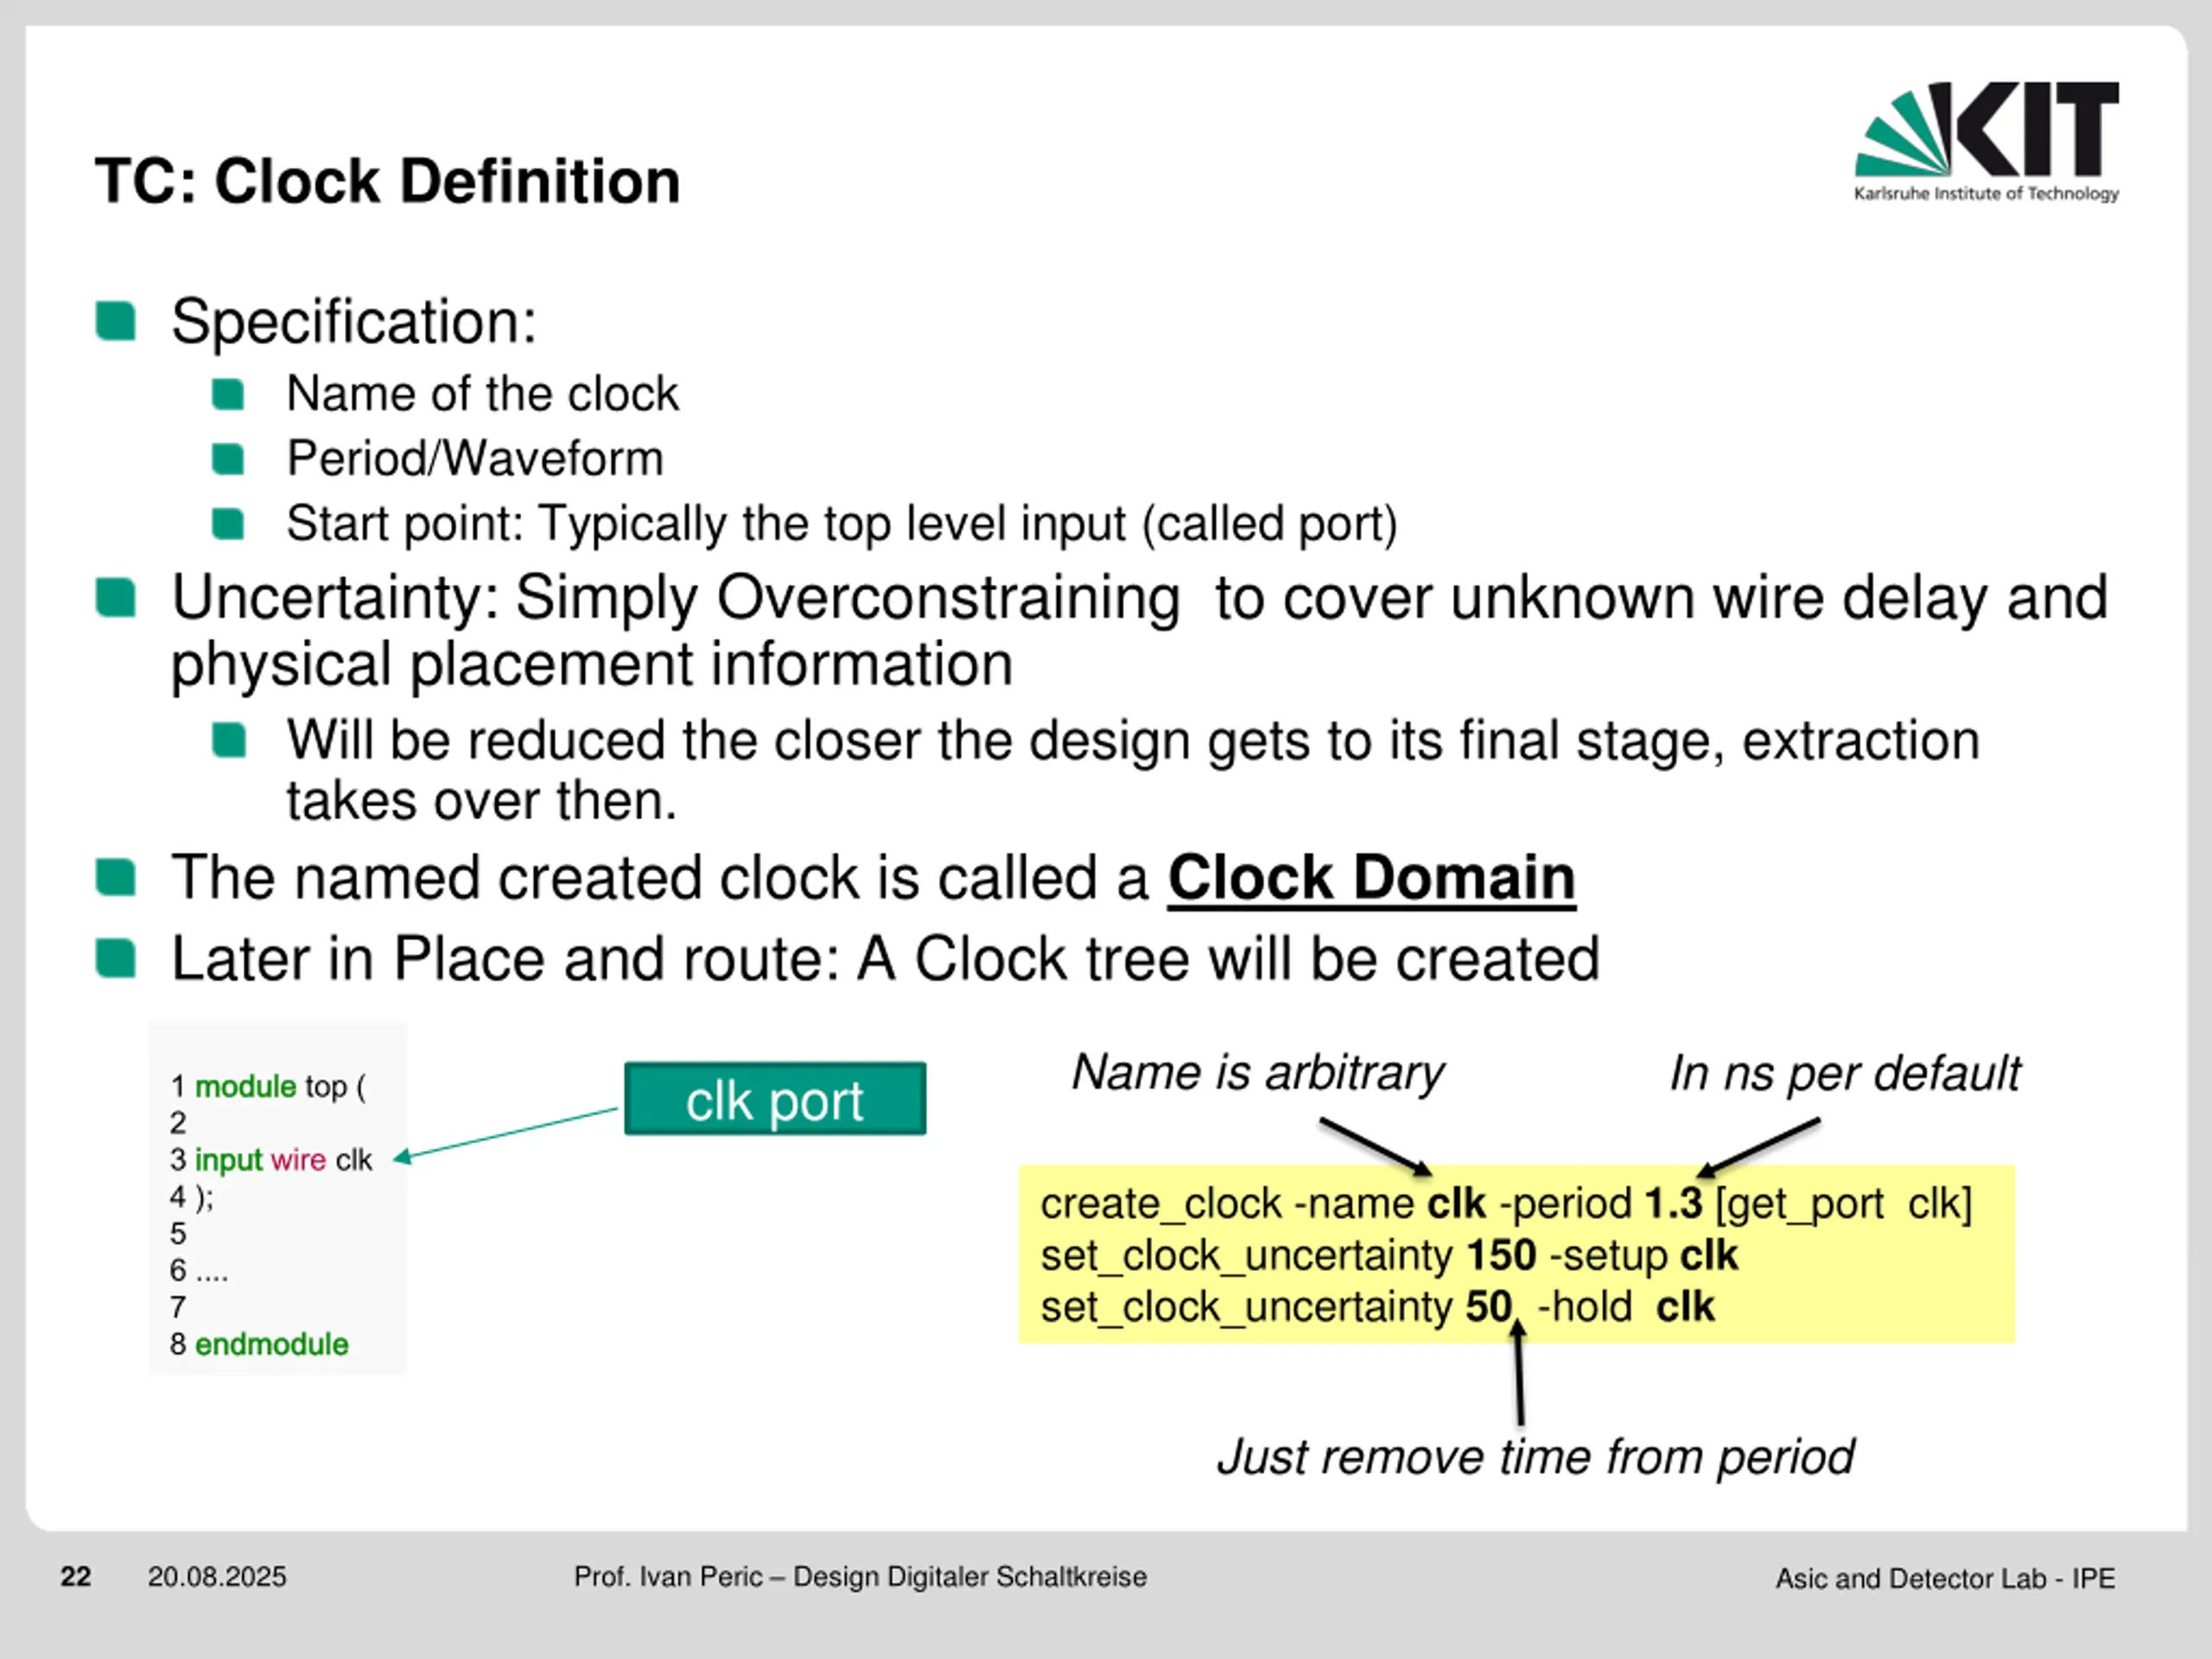This screenshot has width=2212, height=1659.
Task: Click the 'set_clock_uncertainty 150 -setup clk' line
Action: point(1389,1256)
